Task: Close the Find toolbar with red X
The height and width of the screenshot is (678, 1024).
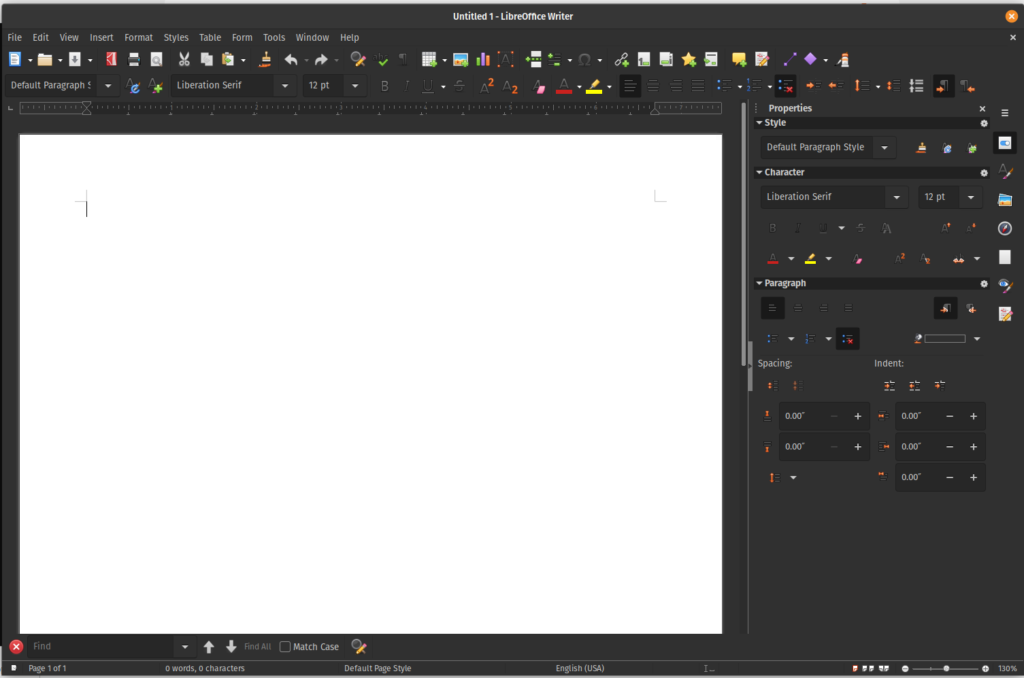Action: click(16, 647)
